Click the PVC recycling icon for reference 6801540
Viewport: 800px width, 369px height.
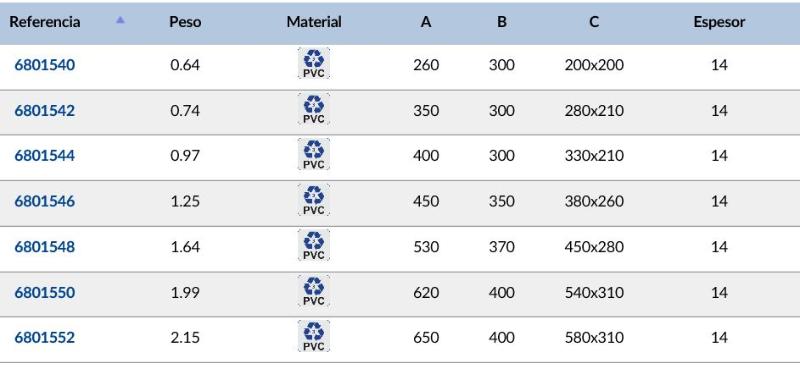(x=314, y=63)
